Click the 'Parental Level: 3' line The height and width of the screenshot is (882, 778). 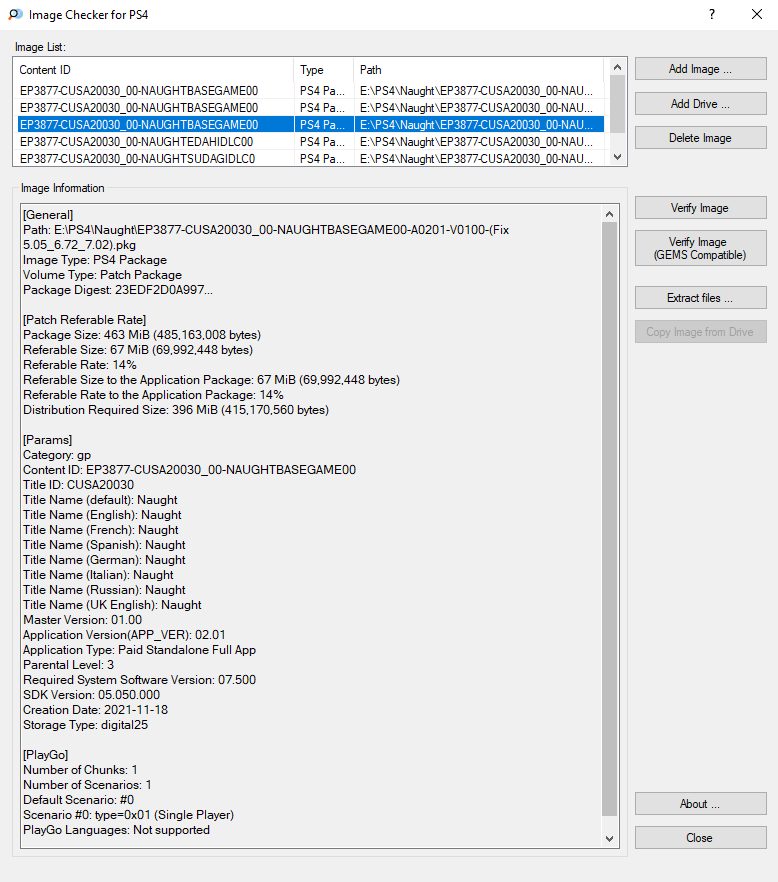(69, 665)
